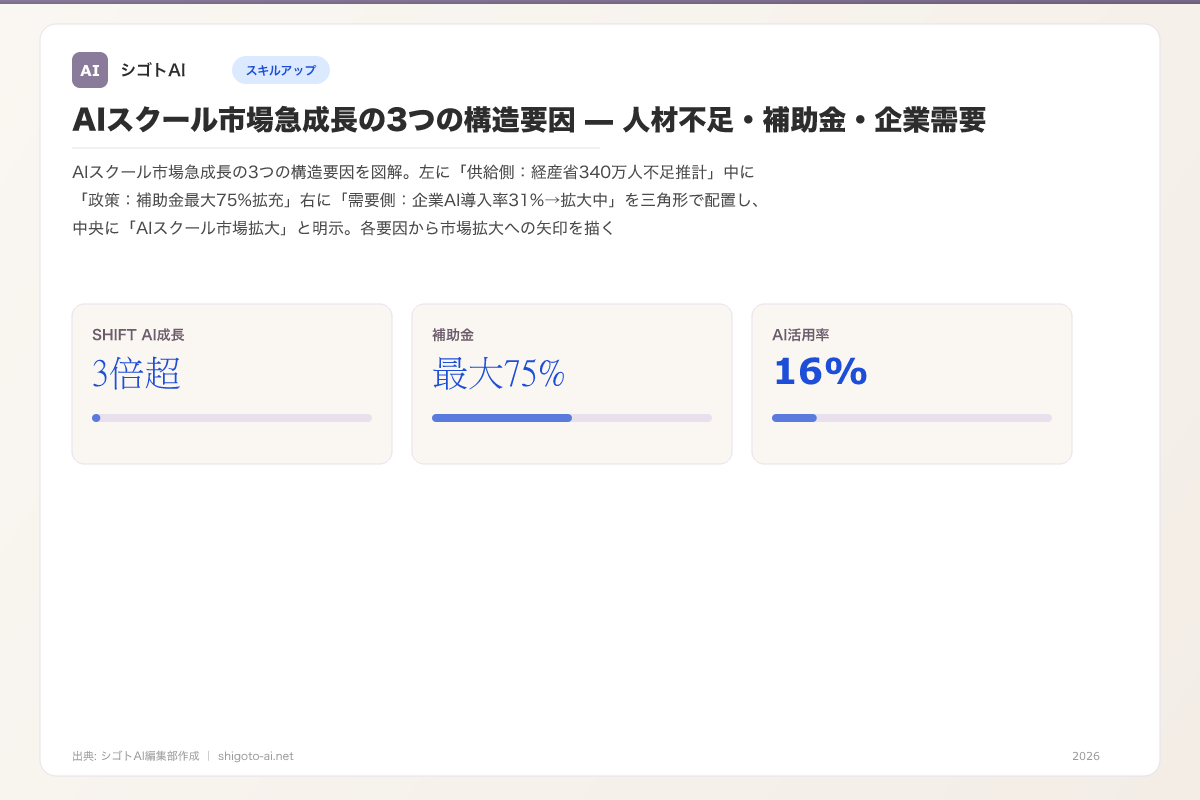Click the 16% statistic value
The width and height of the screenshot is (1200, 800).
pyautogui.click(x=819, y=373)
